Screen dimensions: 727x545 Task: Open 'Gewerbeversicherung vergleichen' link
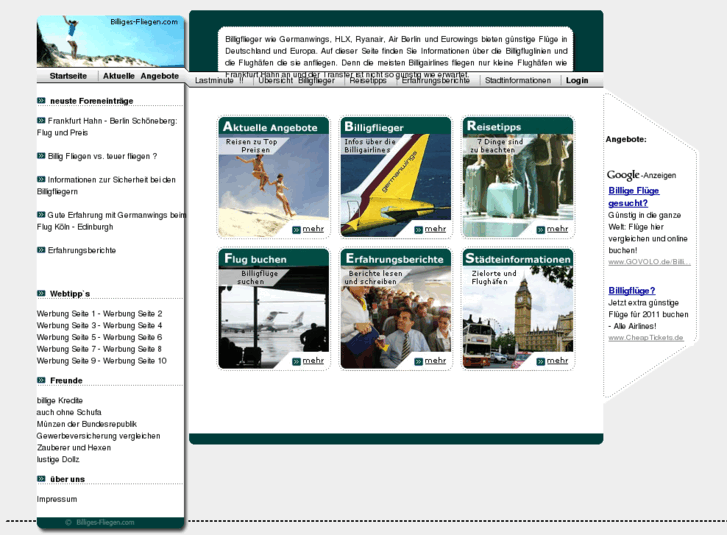[x=99, y=436]
